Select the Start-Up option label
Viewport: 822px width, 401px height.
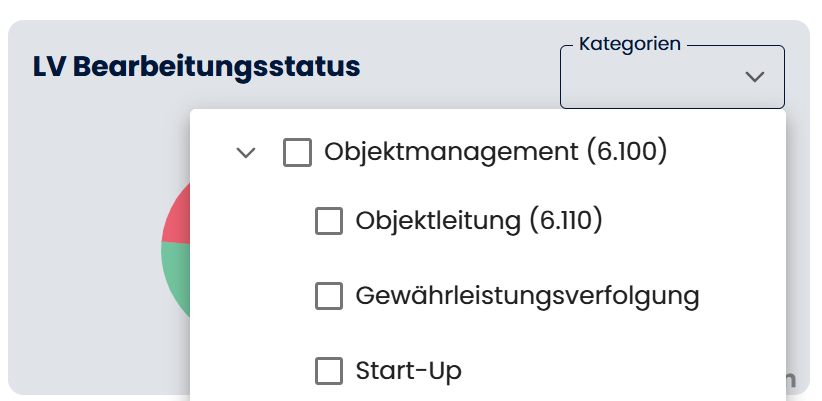(x=408, y=371)
